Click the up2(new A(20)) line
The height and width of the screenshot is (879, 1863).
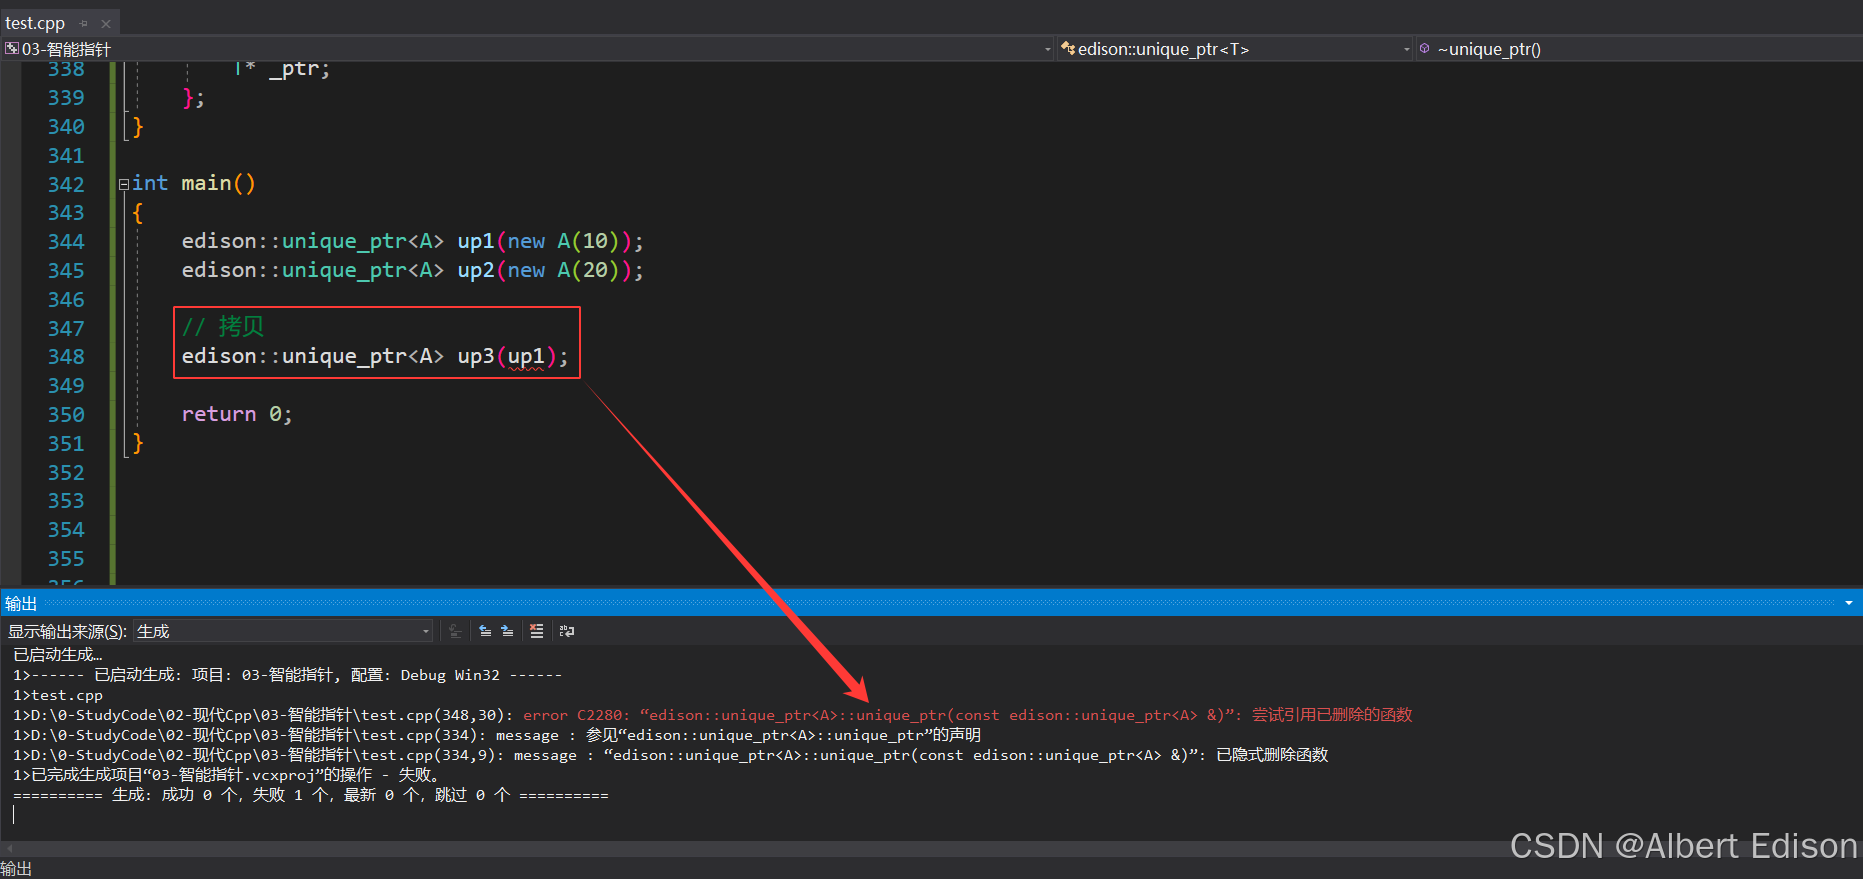pyautogui.click(x=412, y=270)
